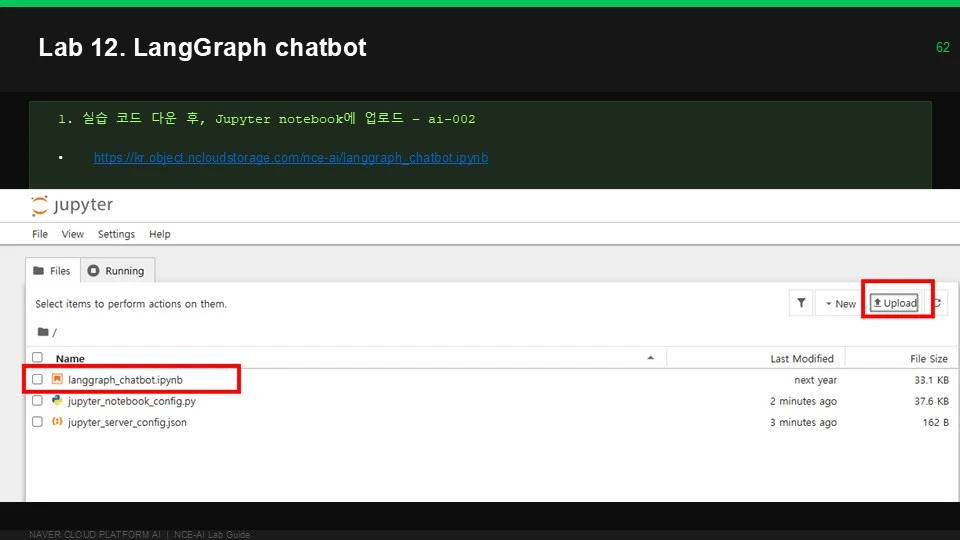Click the 162 B file size
This screenshot has height=540, width=960.
pyautogui.click(x=936, y=422)
